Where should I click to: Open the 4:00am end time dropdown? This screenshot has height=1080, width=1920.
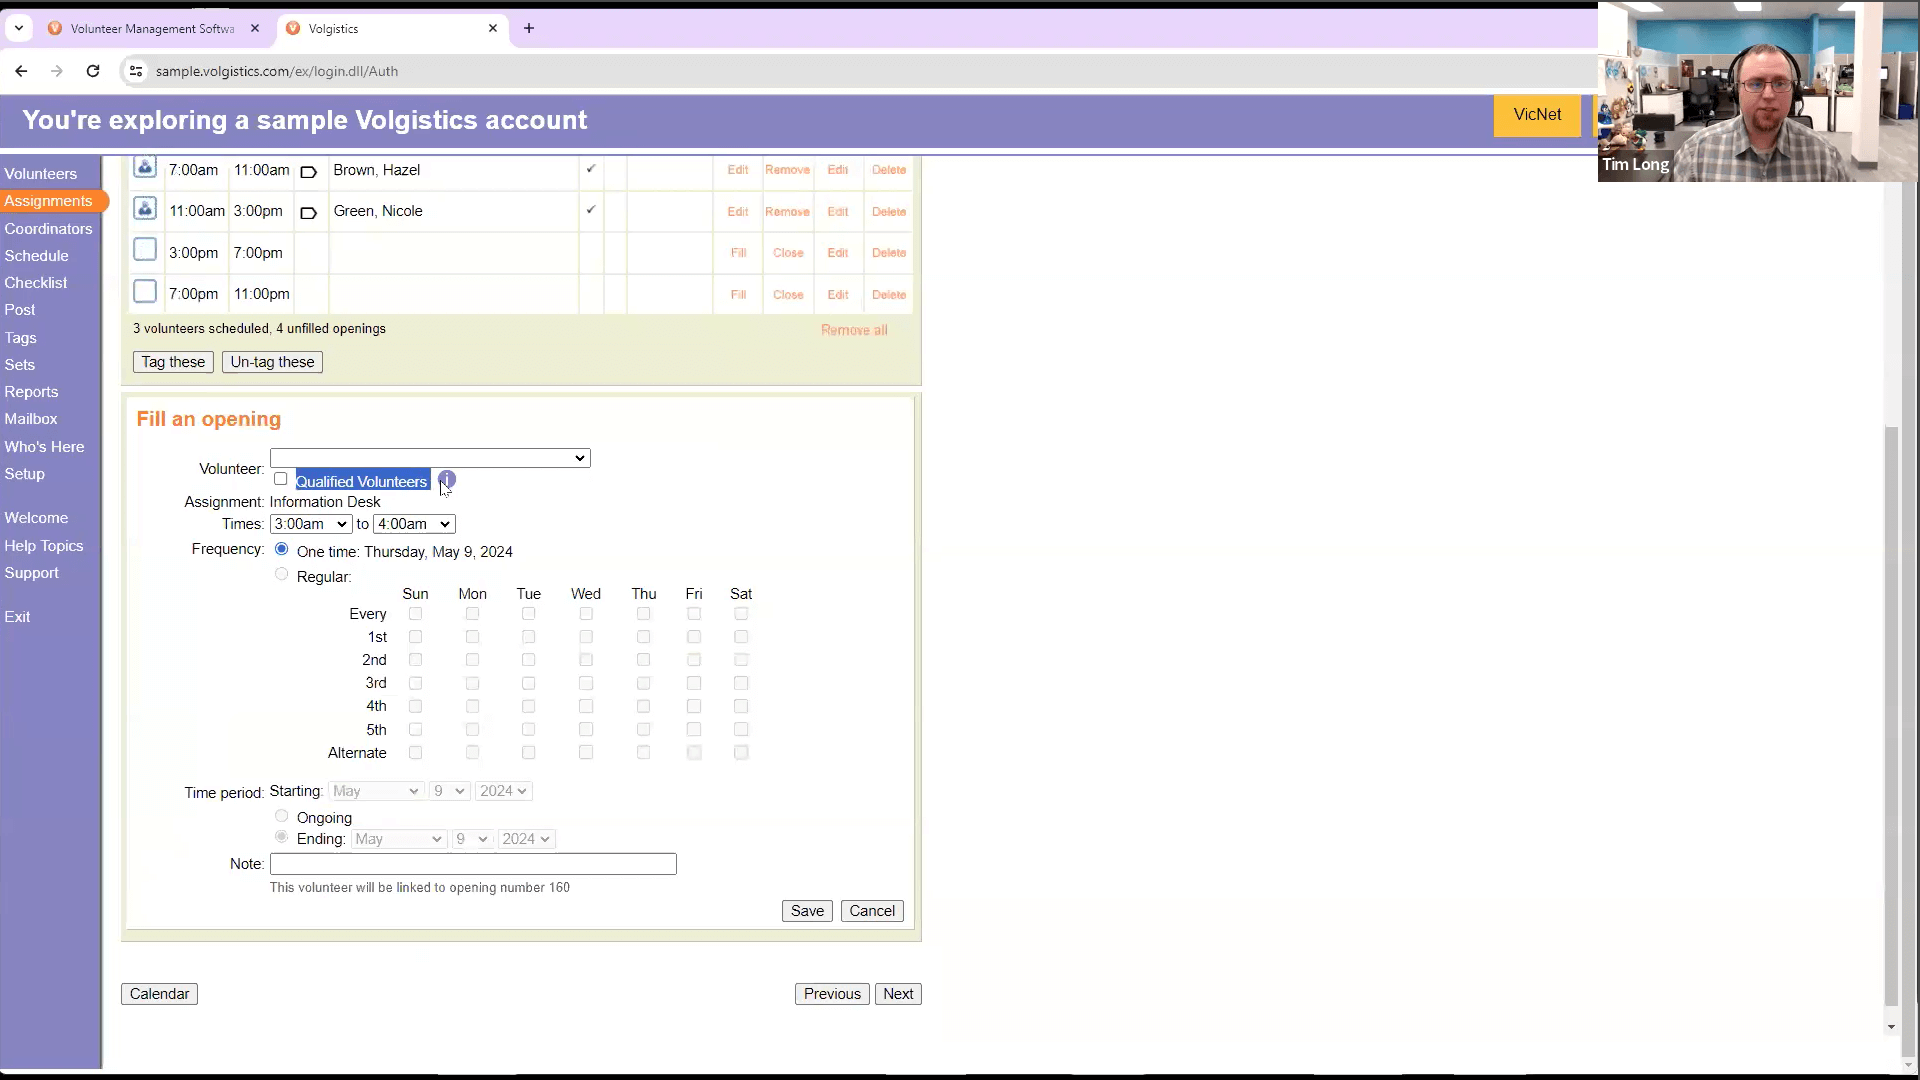click(x=414, y=524)
